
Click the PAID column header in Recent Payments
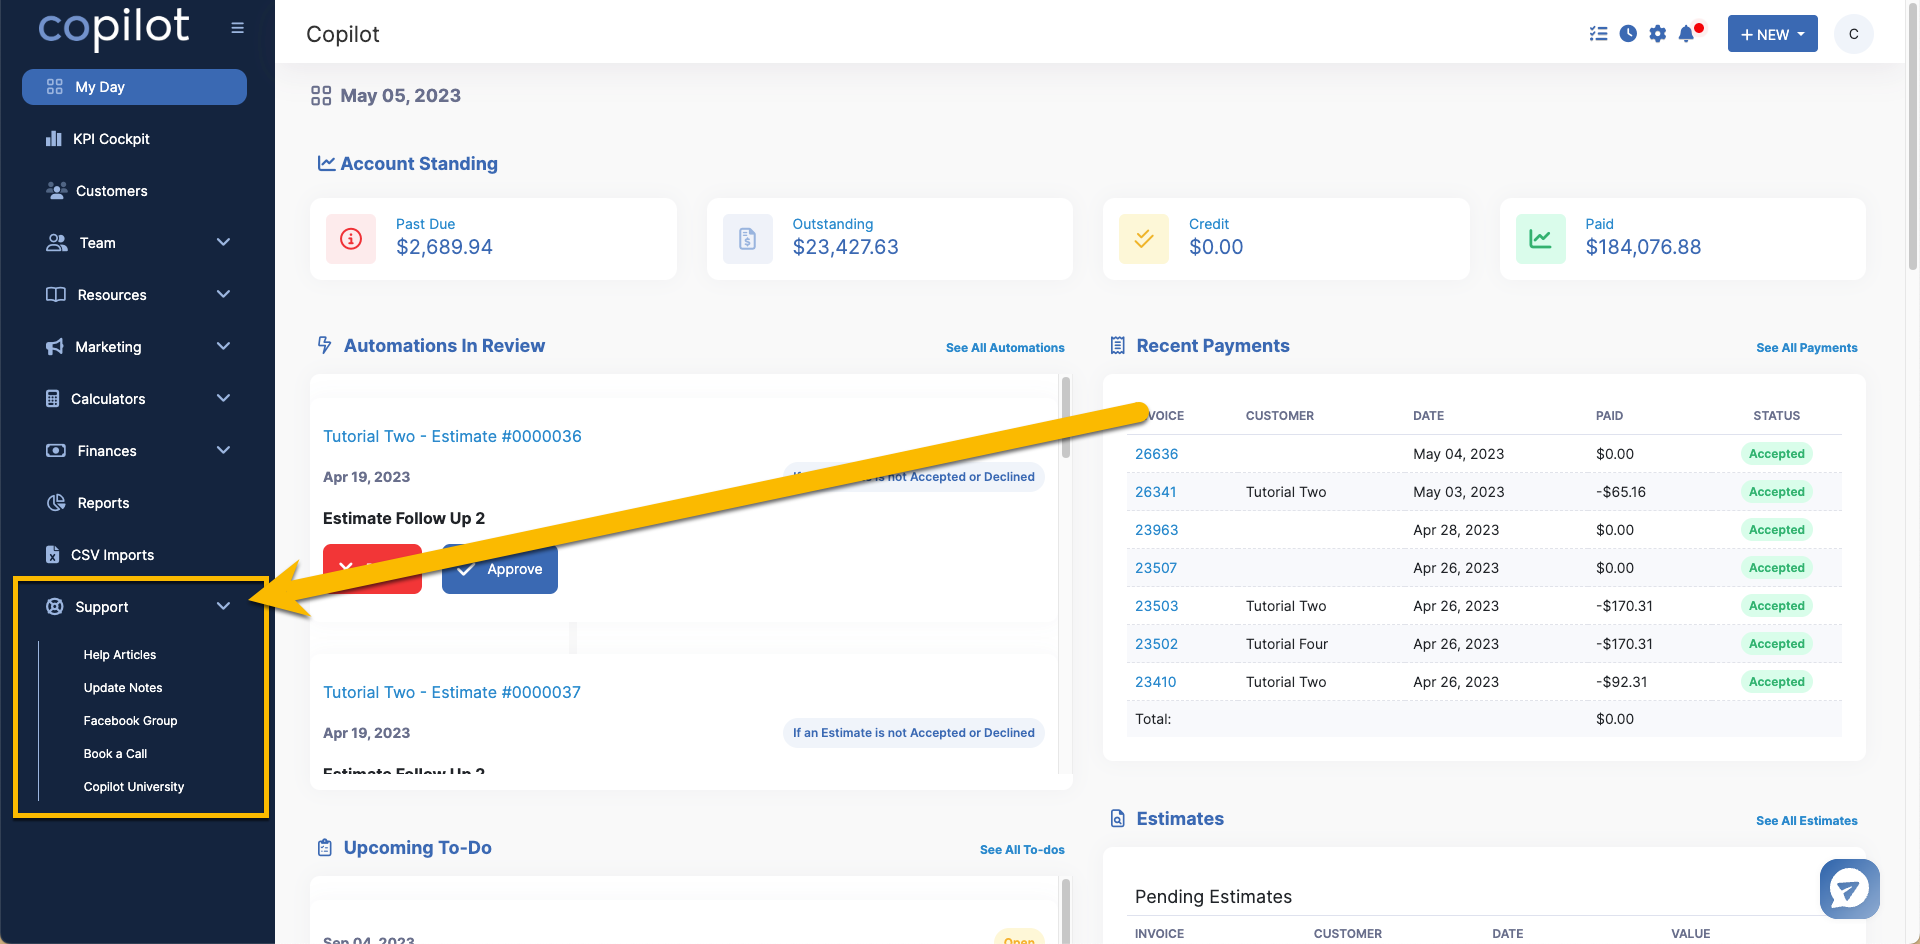tap(1609, 416)
